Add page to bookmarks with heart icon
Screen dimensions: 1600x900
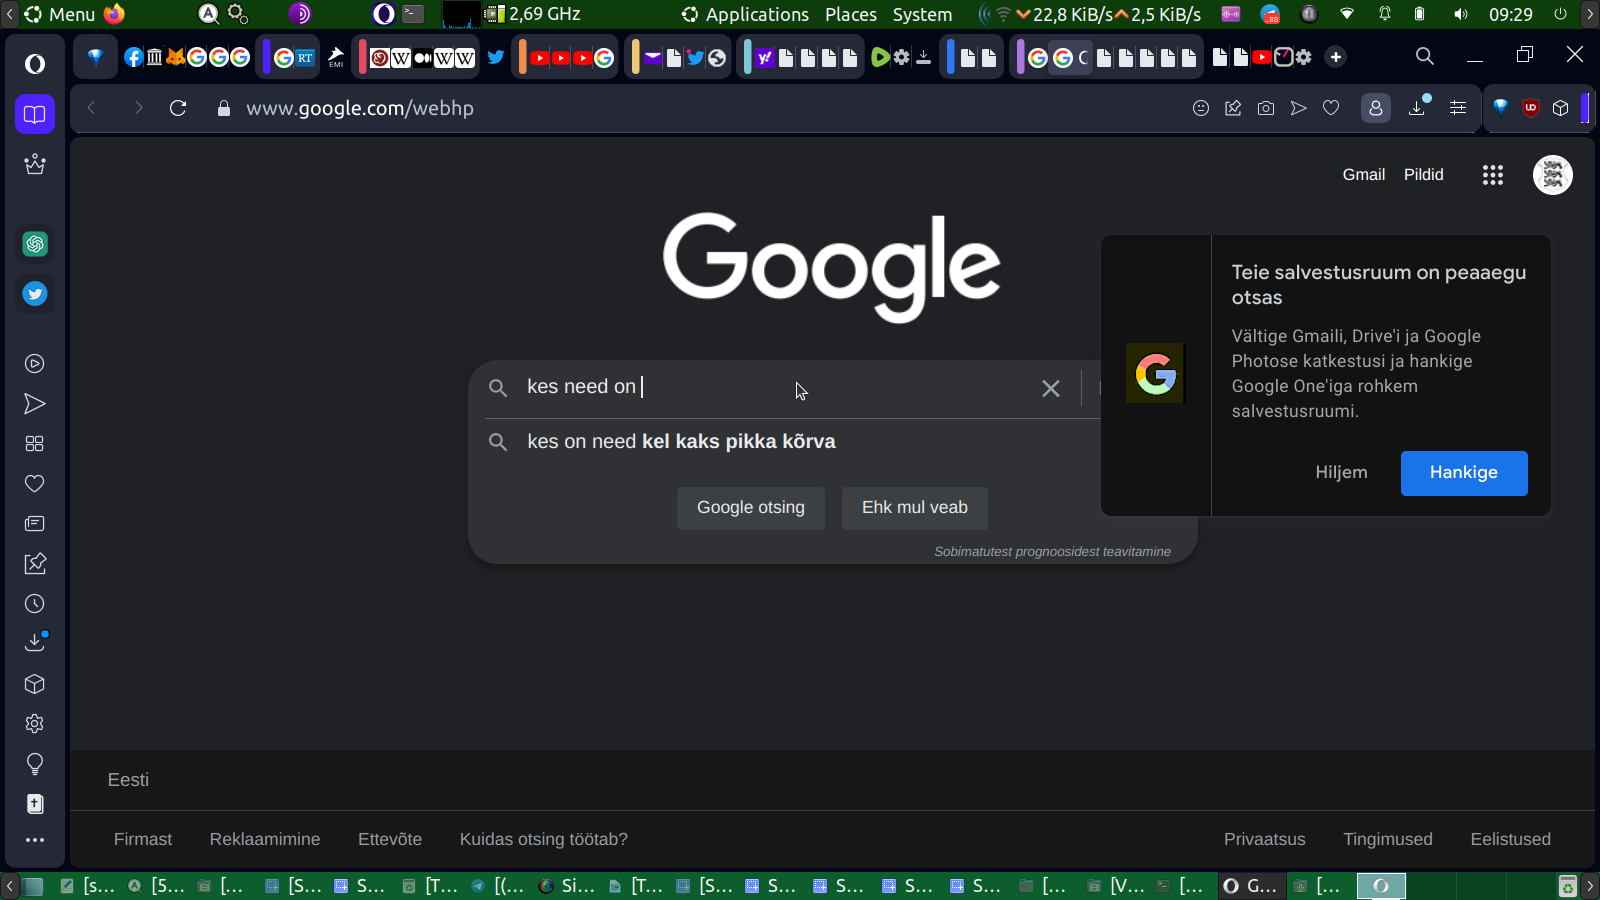tap(1331, 108)
